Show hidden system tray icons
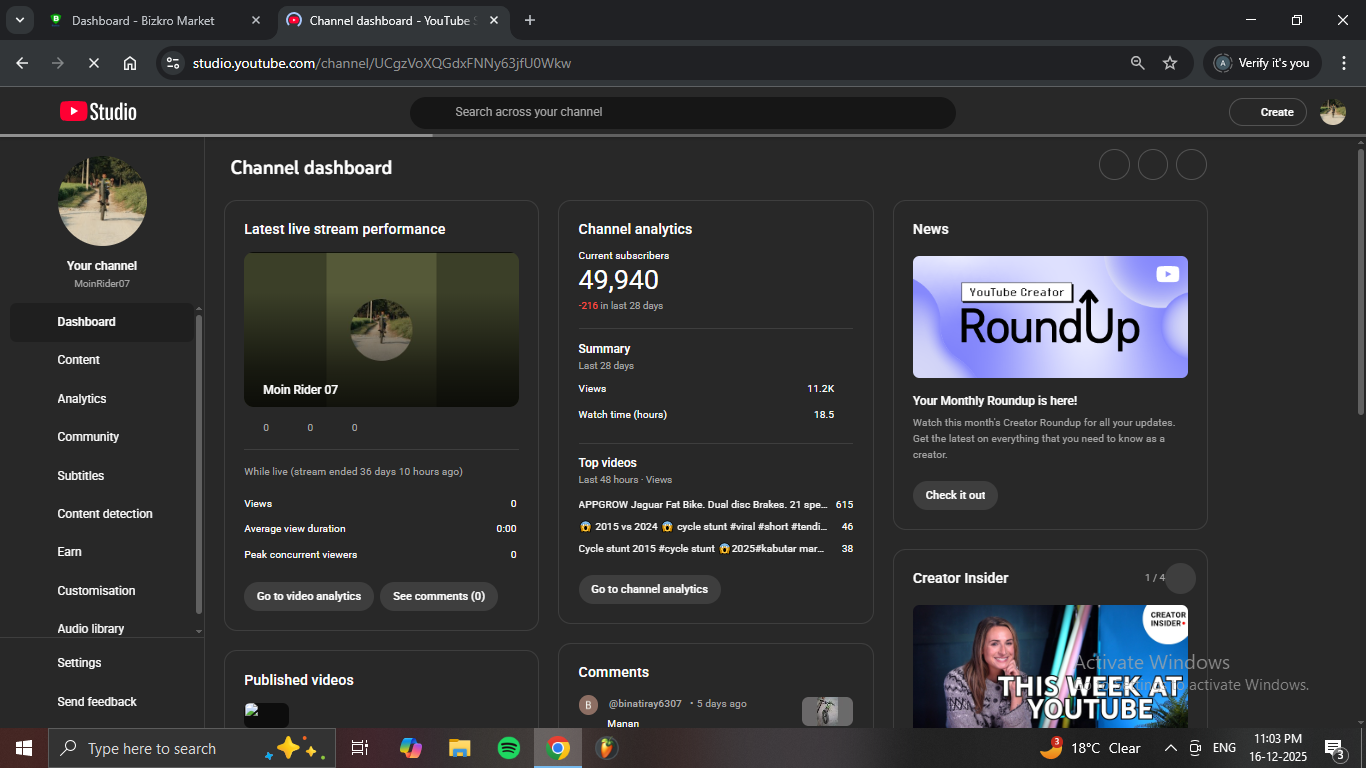Image resolution: width=1366 pixels, height=768 pixels. pos(1170,748)
